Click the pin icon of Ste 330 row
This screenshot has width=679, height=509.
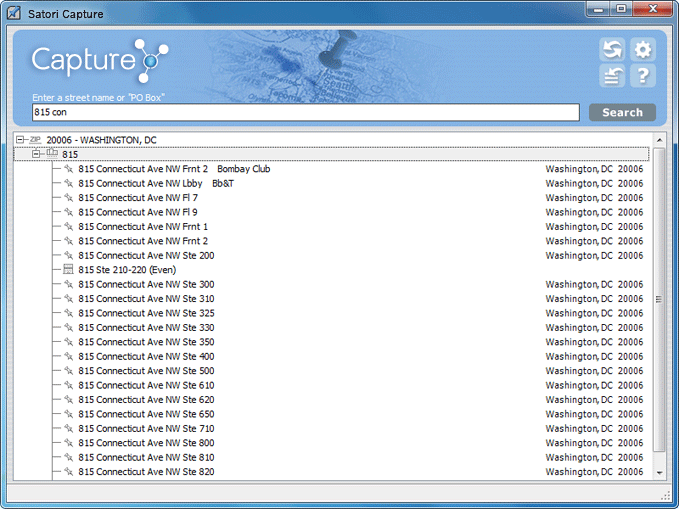[x=68, y=327]
